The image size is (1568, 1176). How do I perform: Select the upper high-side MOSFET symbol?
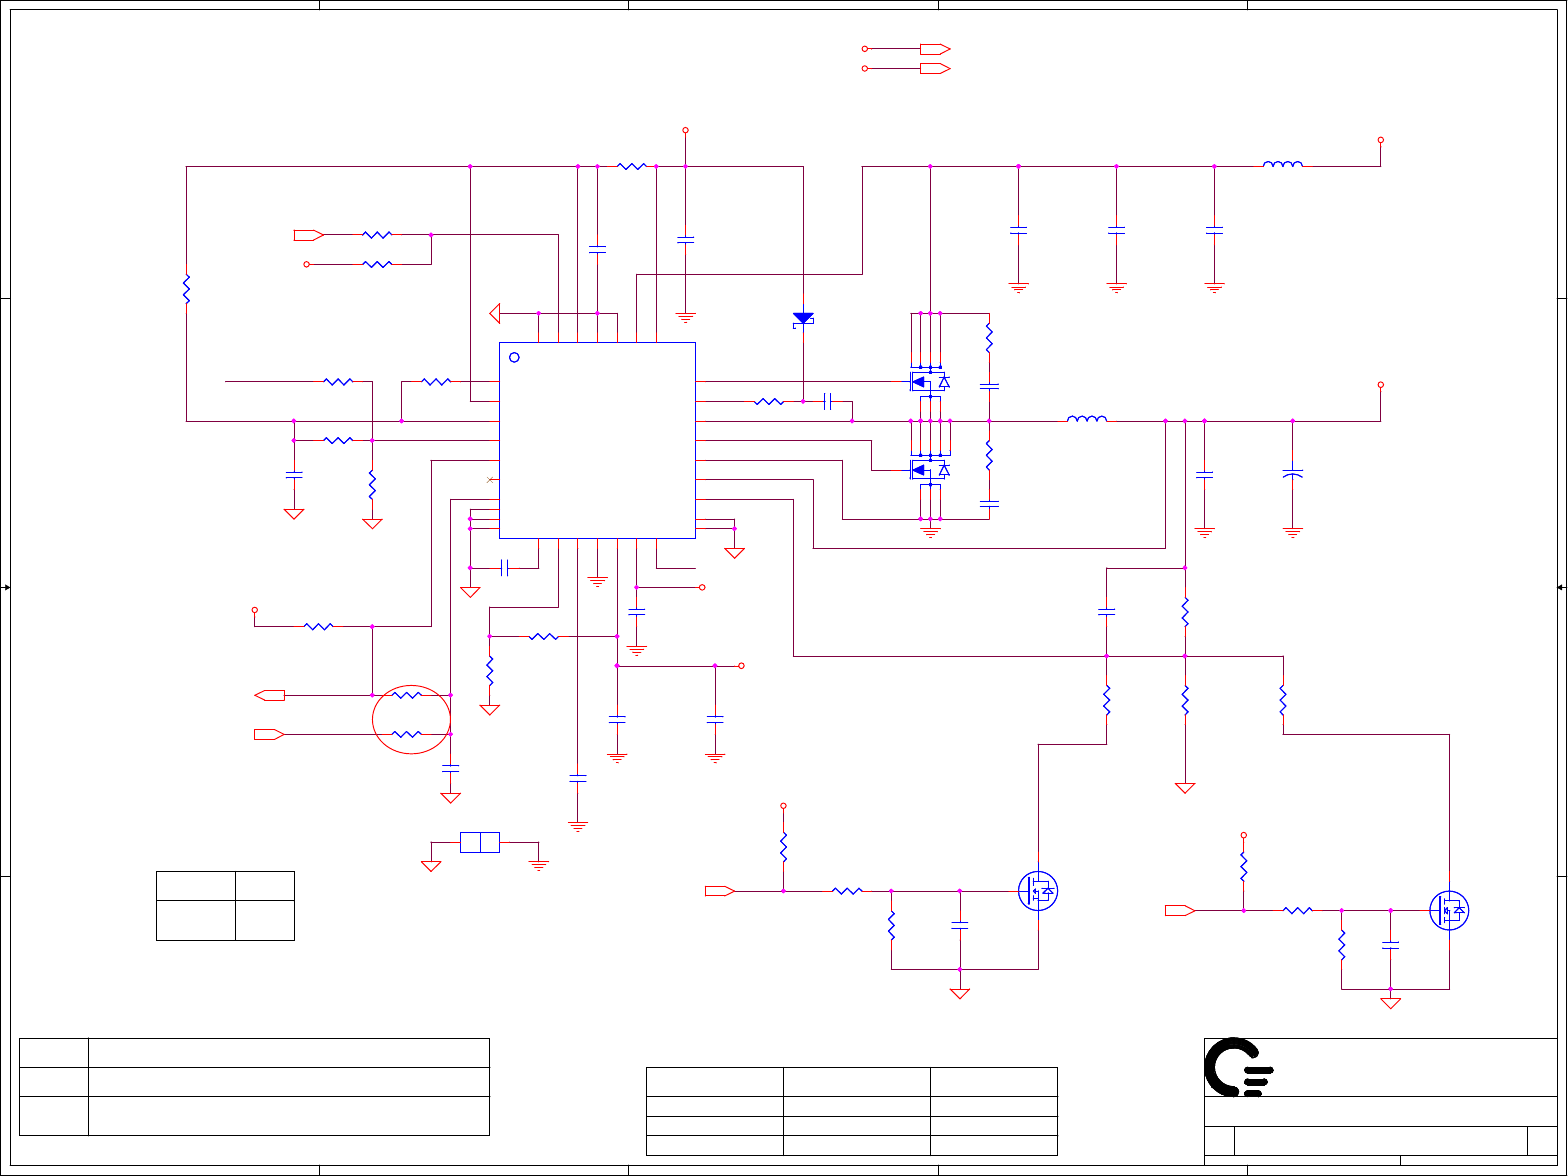(x=929, y=381)
